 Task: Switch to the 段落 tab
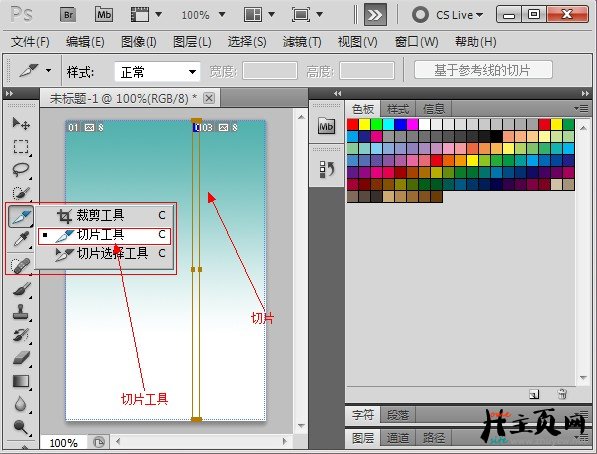tap(398, 414)
